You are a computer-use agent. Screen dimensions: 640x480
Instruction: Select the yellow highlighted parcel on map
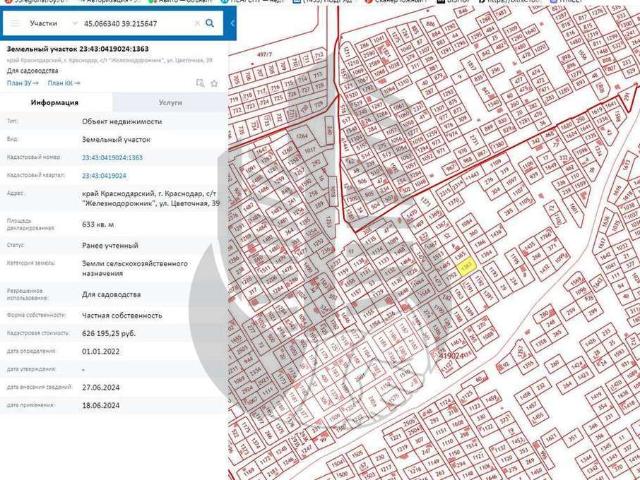[x=466, y=267]
